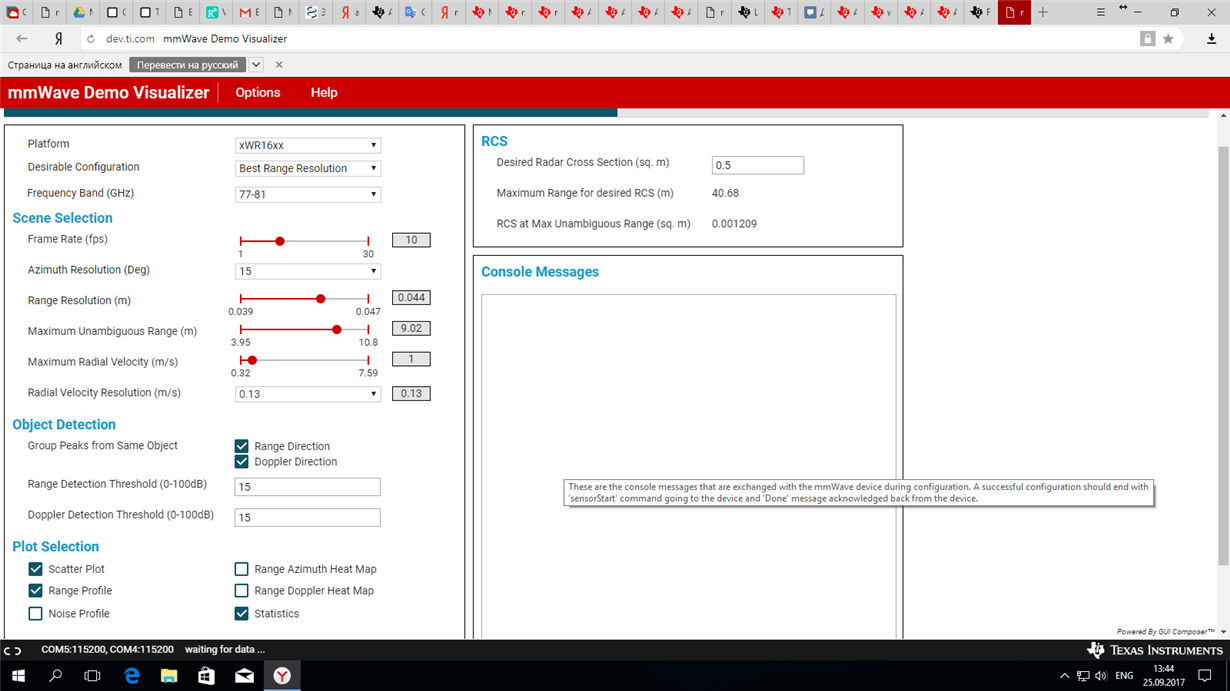Open Mail app from taskbar

244,676
